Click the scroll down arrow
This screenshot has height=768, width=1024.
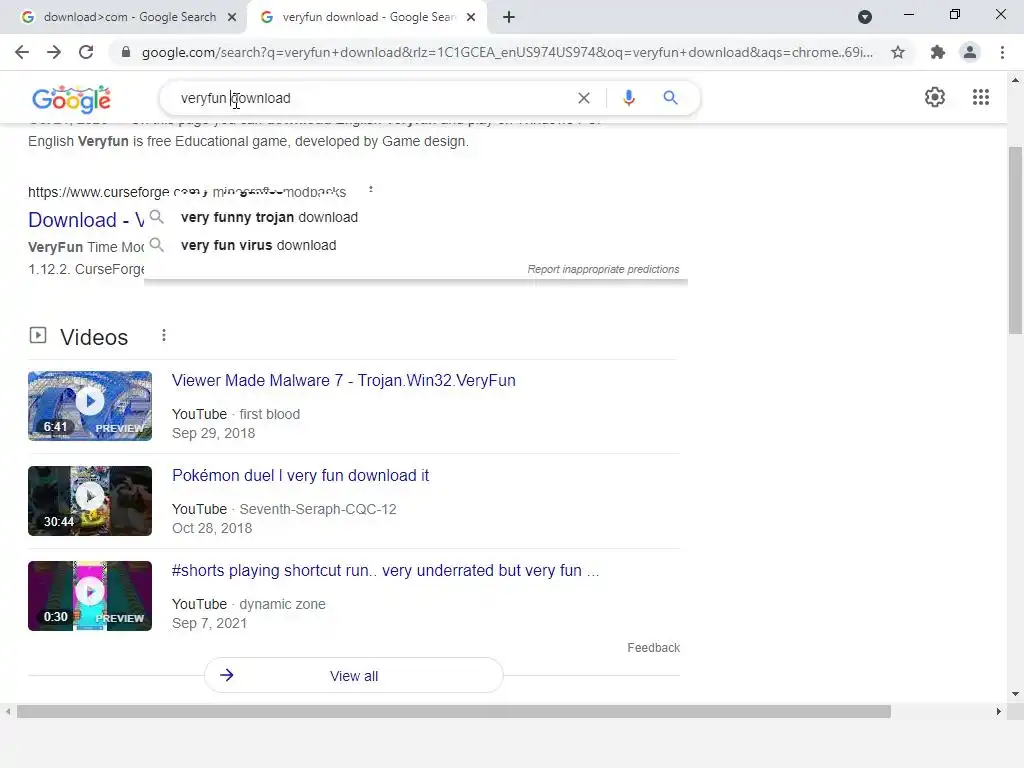(1015, 694)
